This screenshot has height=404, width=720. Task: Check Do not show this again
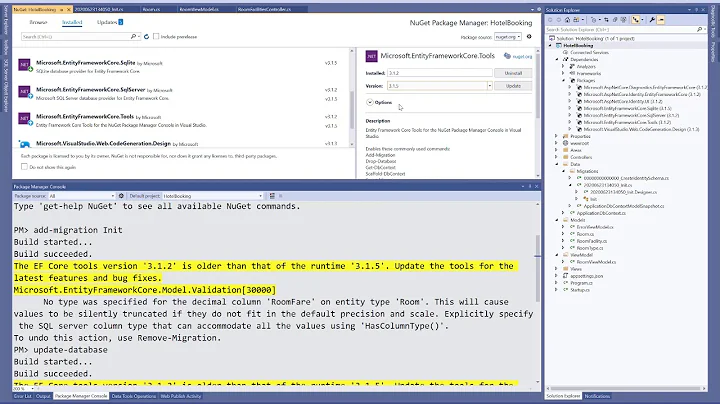tap(24, 167)
